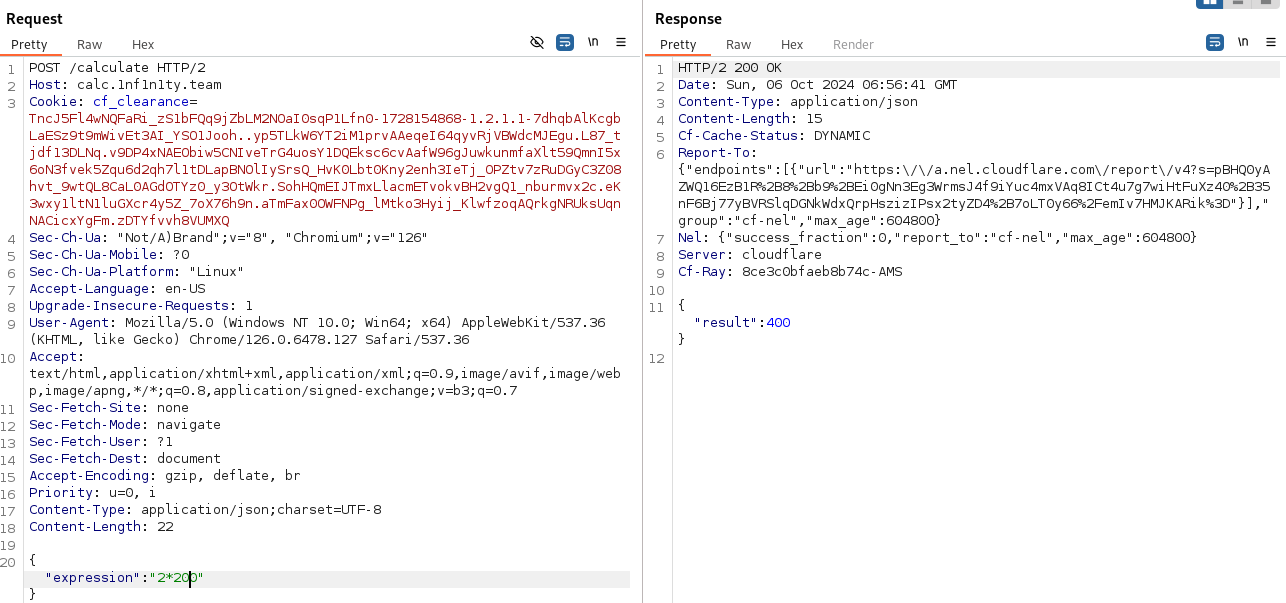Open the Response Render tab
1286x603 pixels.
pyautogui.click(x=853, y=44)
